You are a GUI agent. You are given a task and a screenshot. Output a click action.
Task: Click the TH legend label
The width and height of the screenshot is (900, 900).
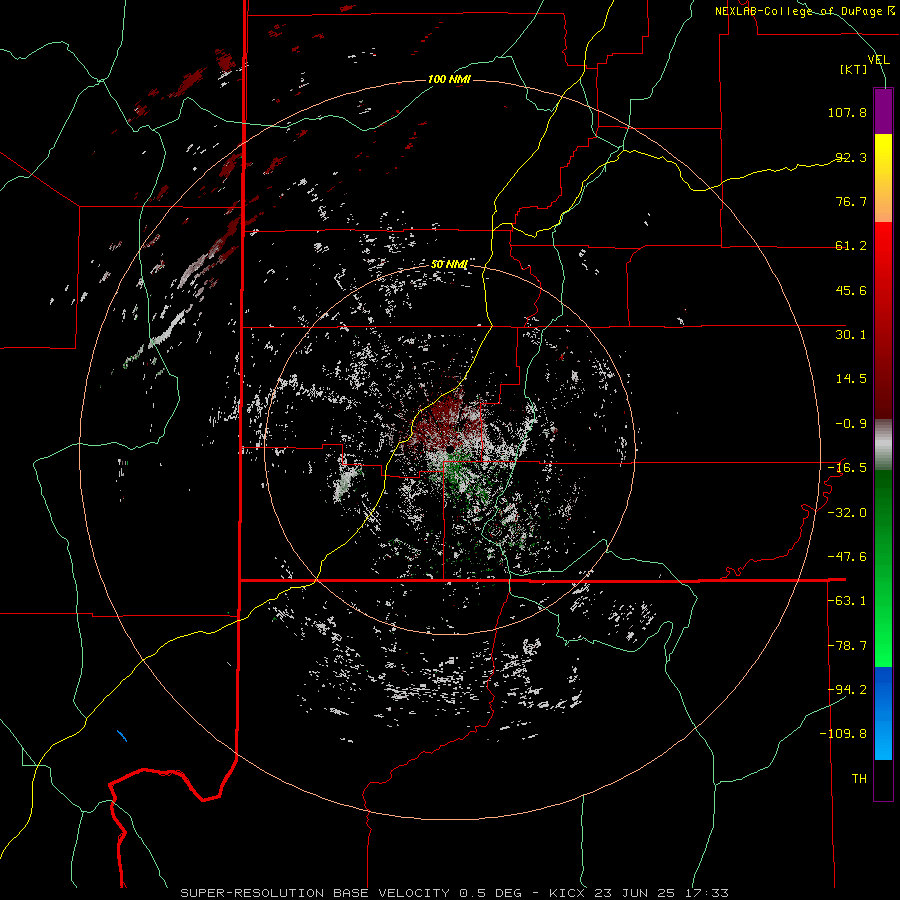pos(859,779)
